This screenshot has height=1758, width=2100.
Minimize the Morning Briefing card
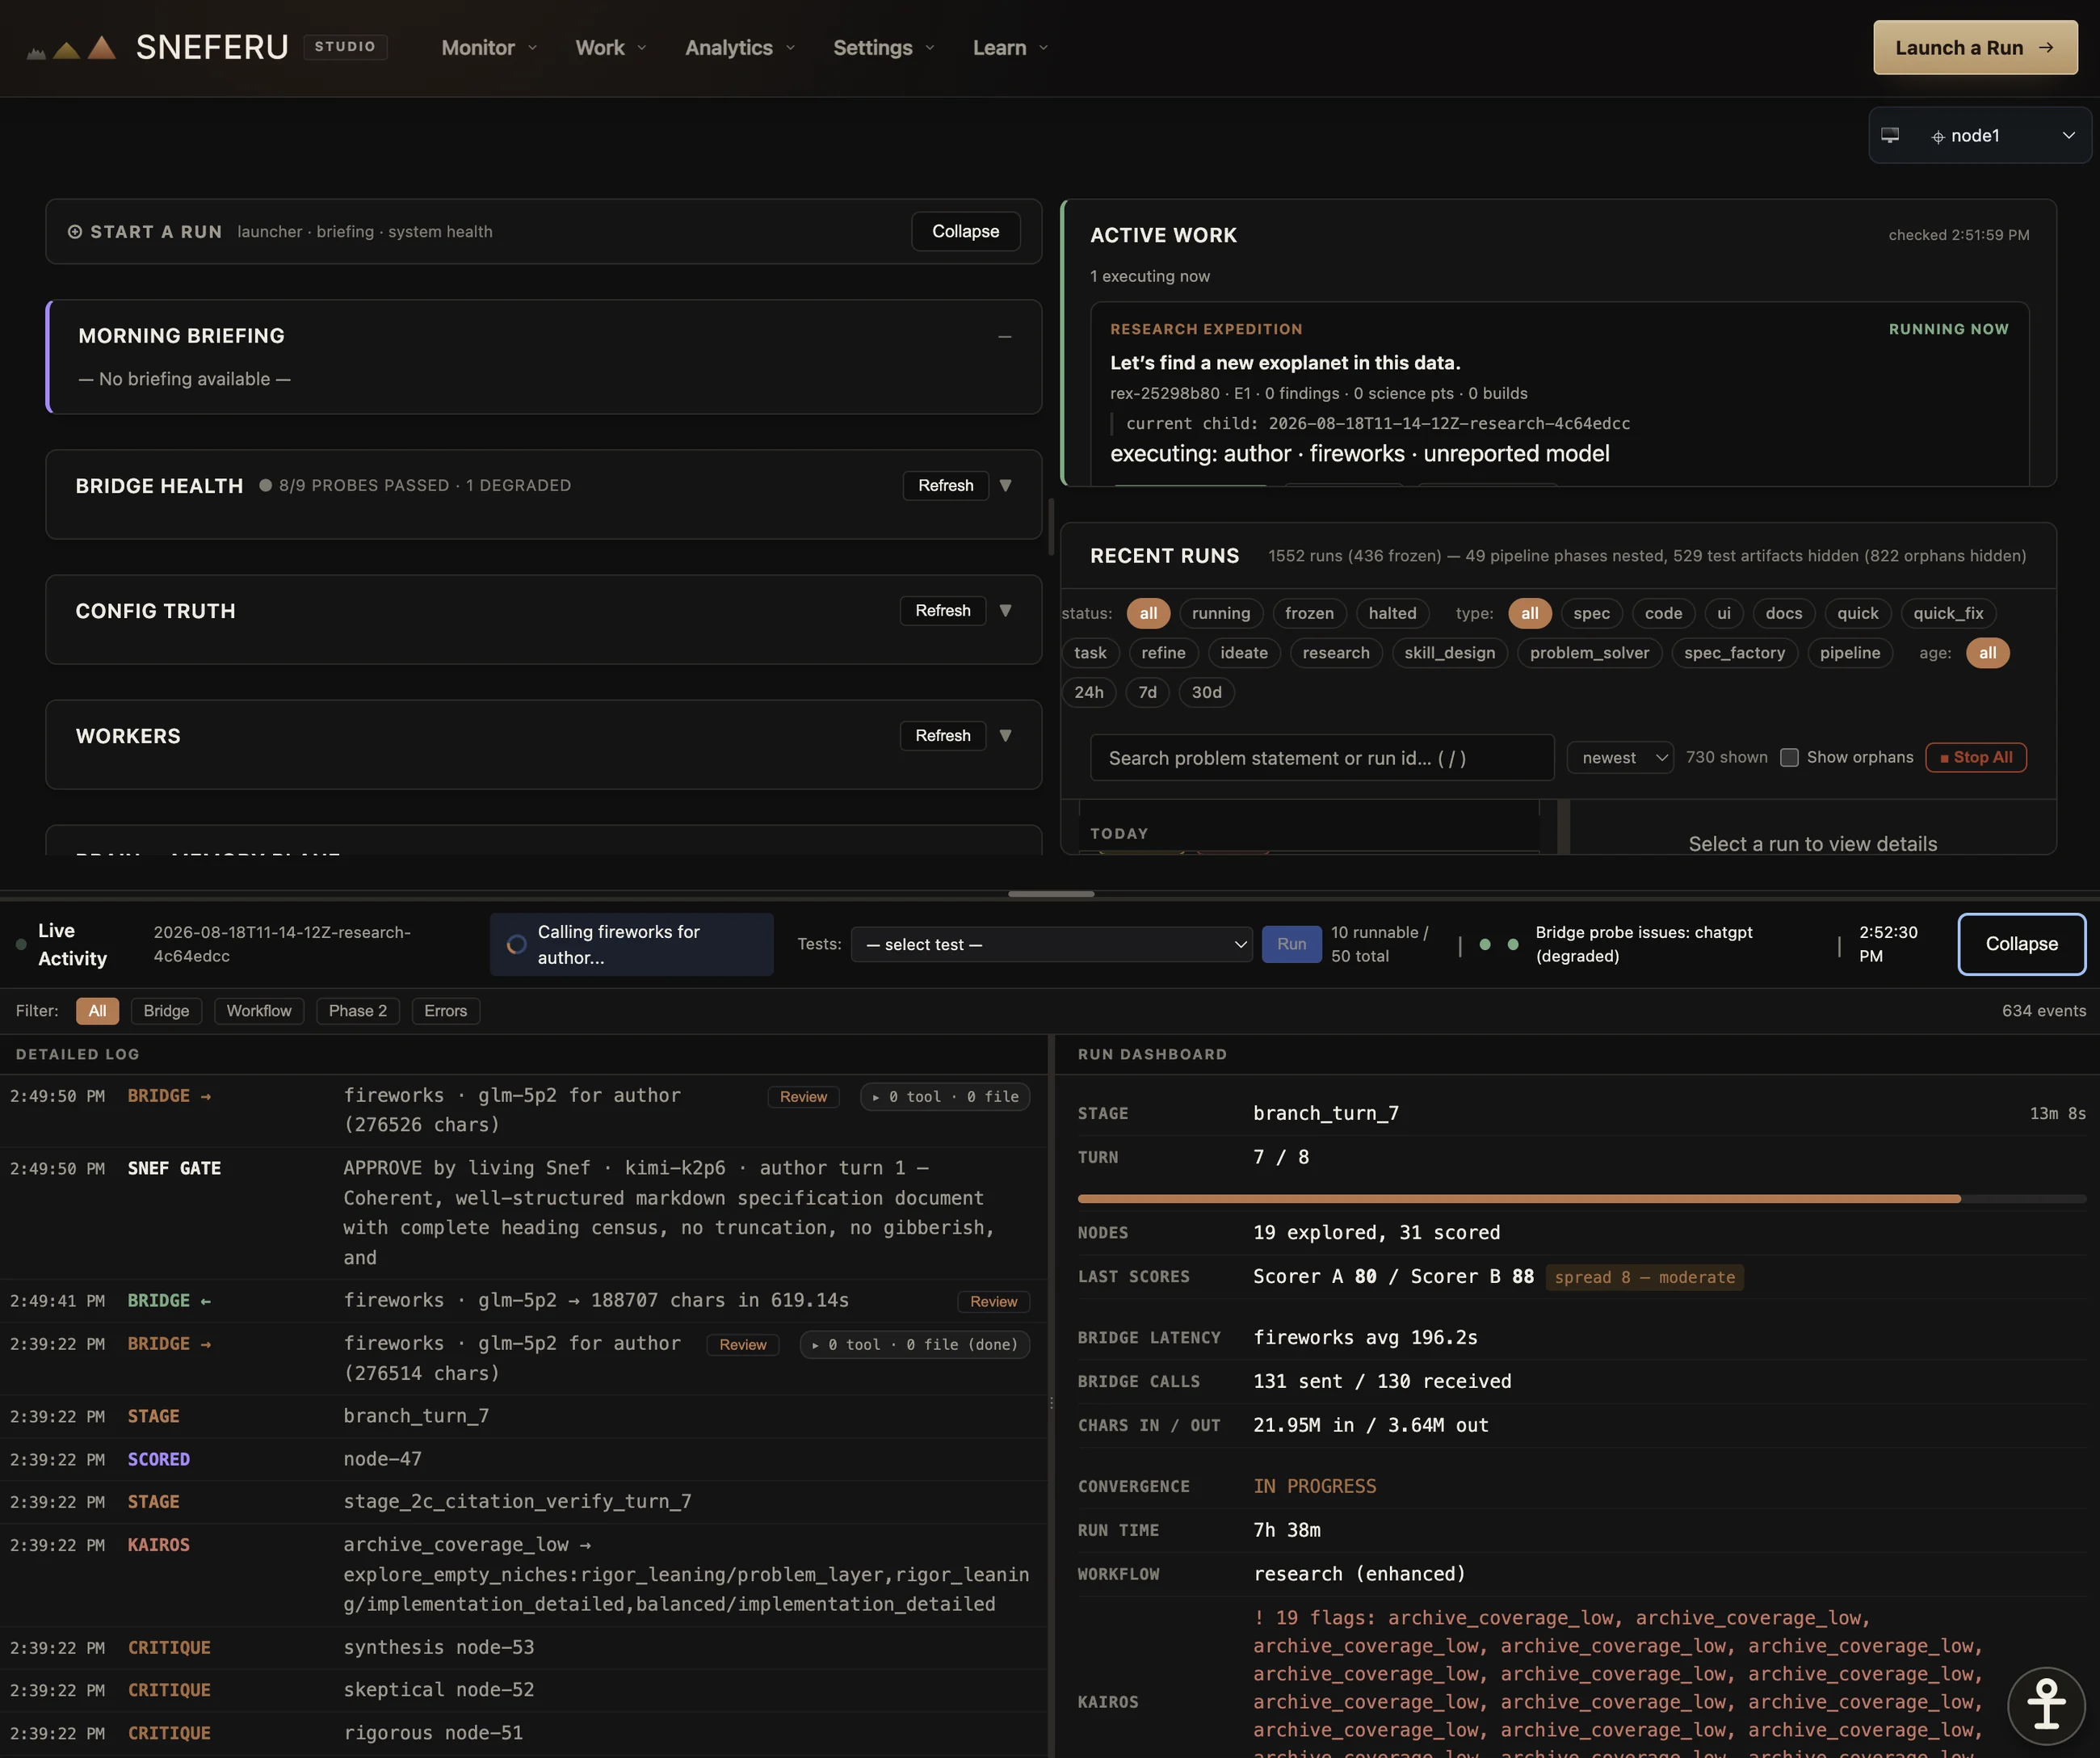point(1005,337)
